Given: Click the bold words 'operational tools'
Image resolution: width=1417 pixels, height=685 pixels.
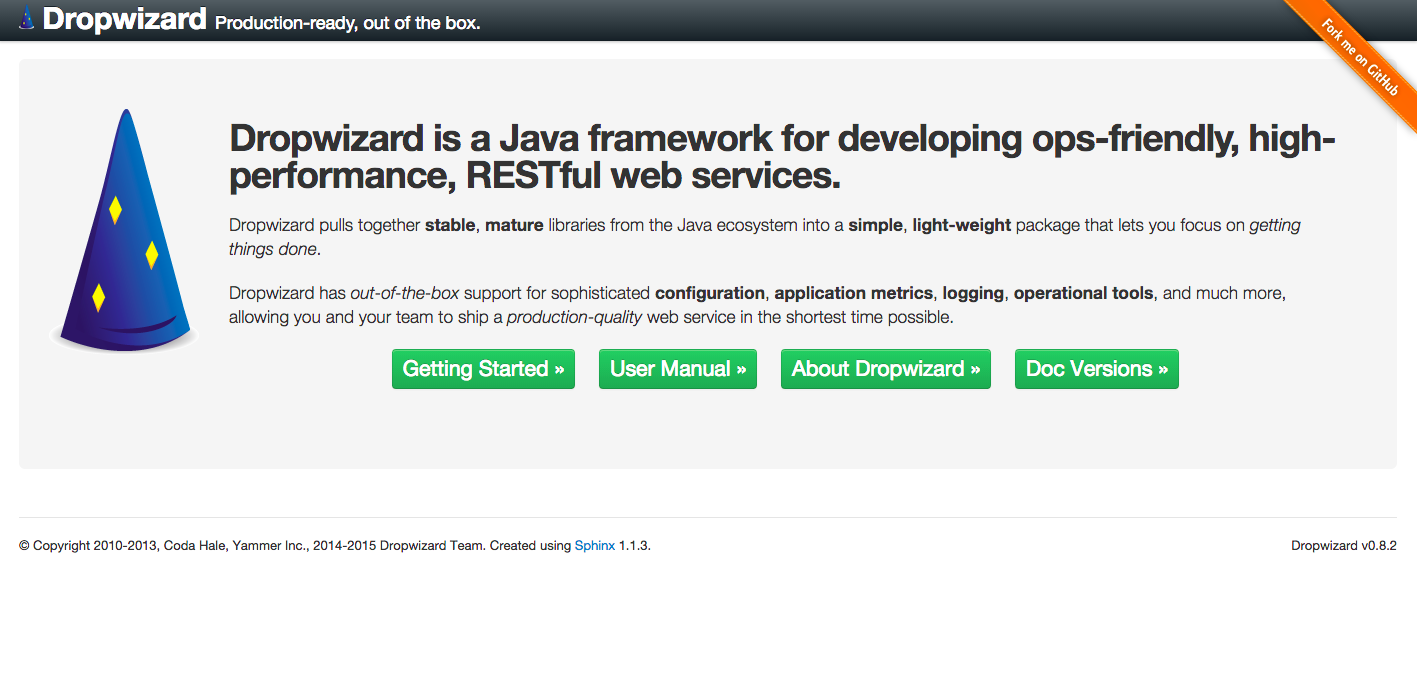Looking at the screenshot, I should [x=1084, y=293].
